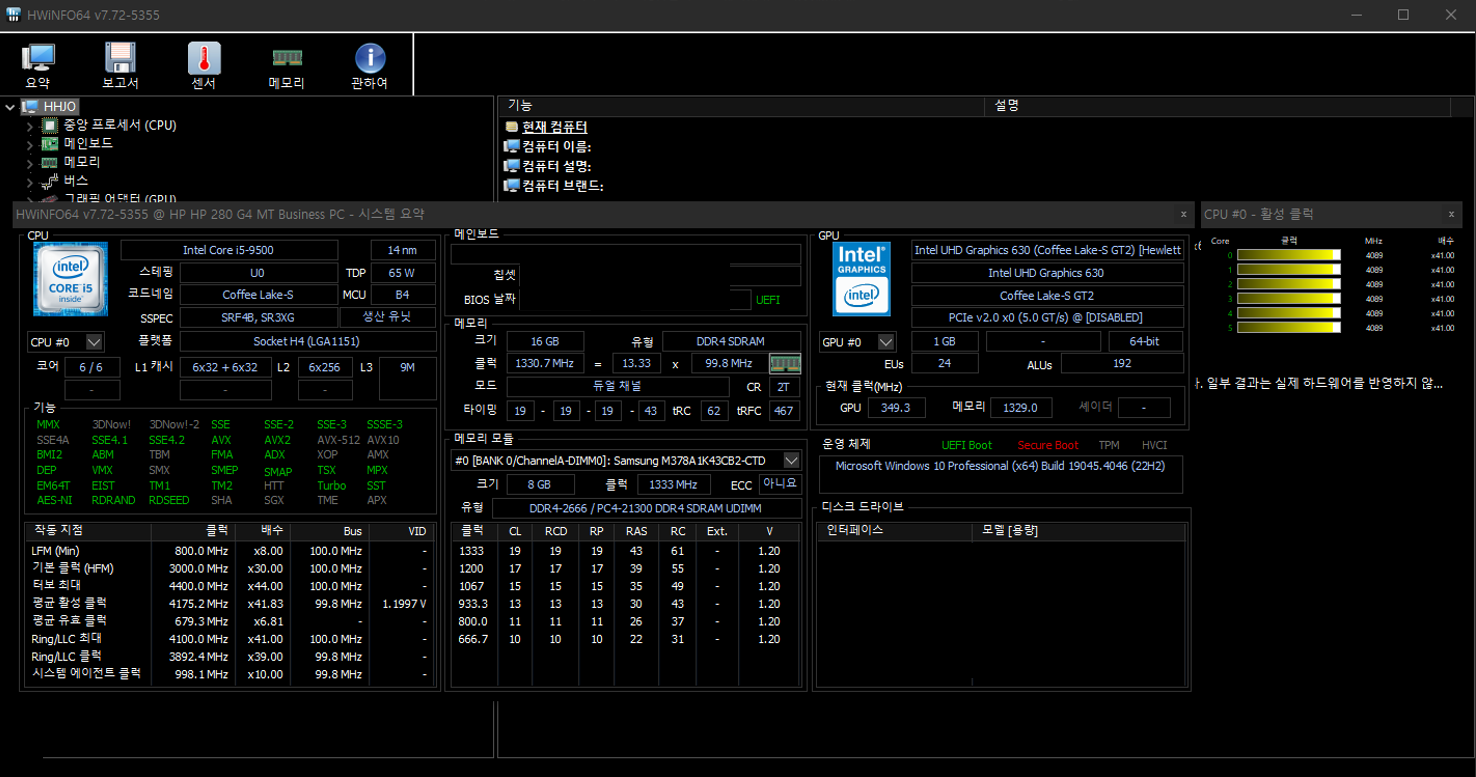This screenshot has height=777, width=1476.
Task: Expand the 메모리 tree node
Action: click(x=30, y=162)
